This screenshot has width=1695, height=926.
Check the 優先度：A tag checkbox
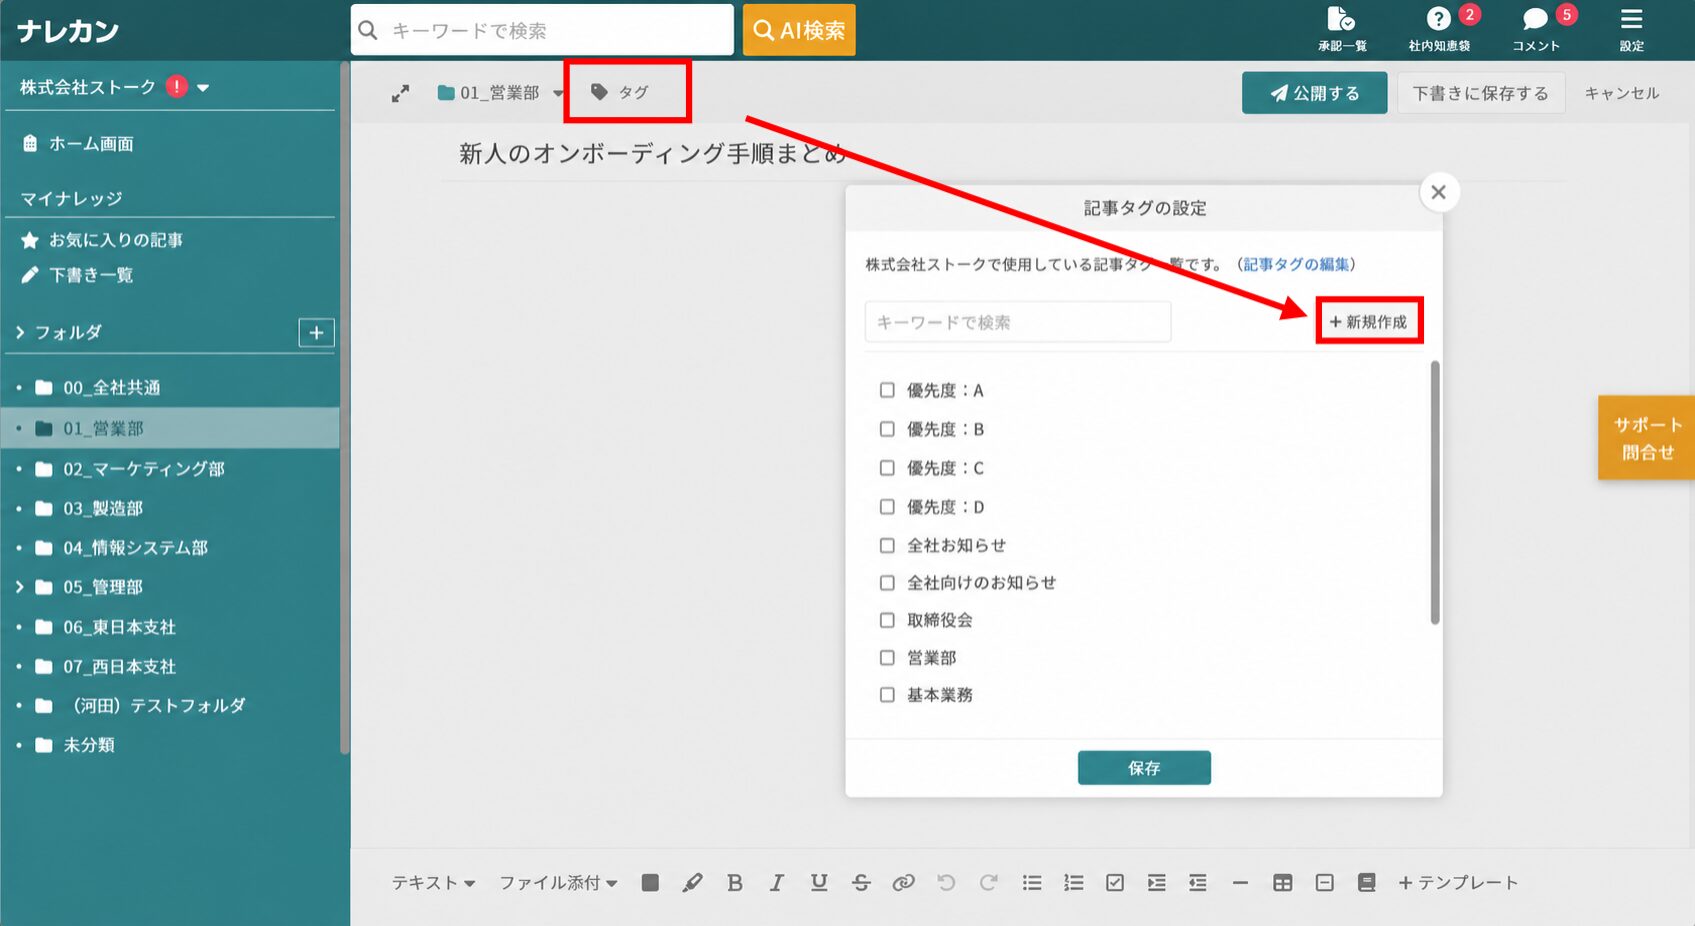tap(887, 390)
